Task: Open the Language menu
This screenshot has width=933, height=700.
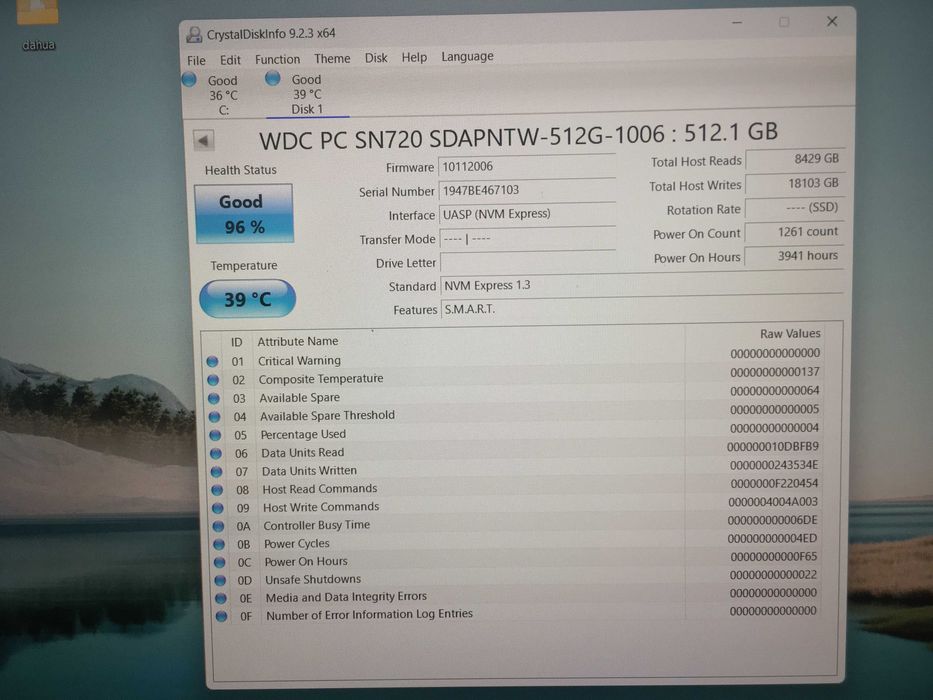Action: (x=467, y=57)
